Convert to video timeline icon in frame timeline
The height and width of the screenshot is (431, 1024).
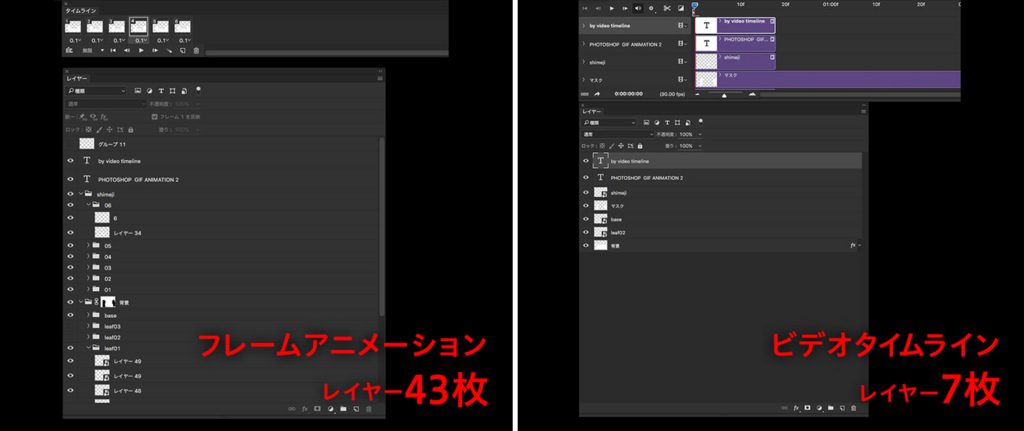point(69,50)
